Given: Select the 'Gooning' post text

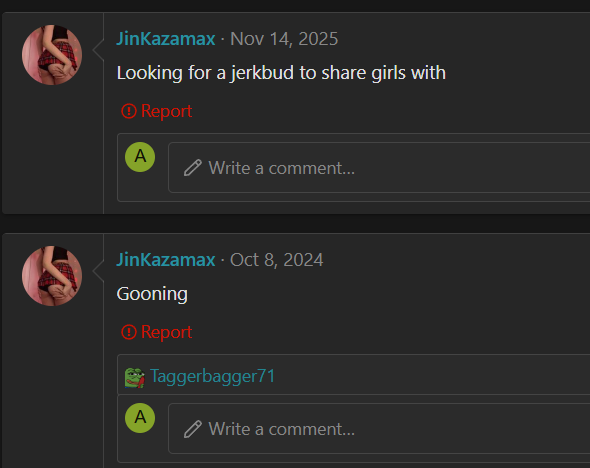Looking at the screenshot, I should point(152,294).
